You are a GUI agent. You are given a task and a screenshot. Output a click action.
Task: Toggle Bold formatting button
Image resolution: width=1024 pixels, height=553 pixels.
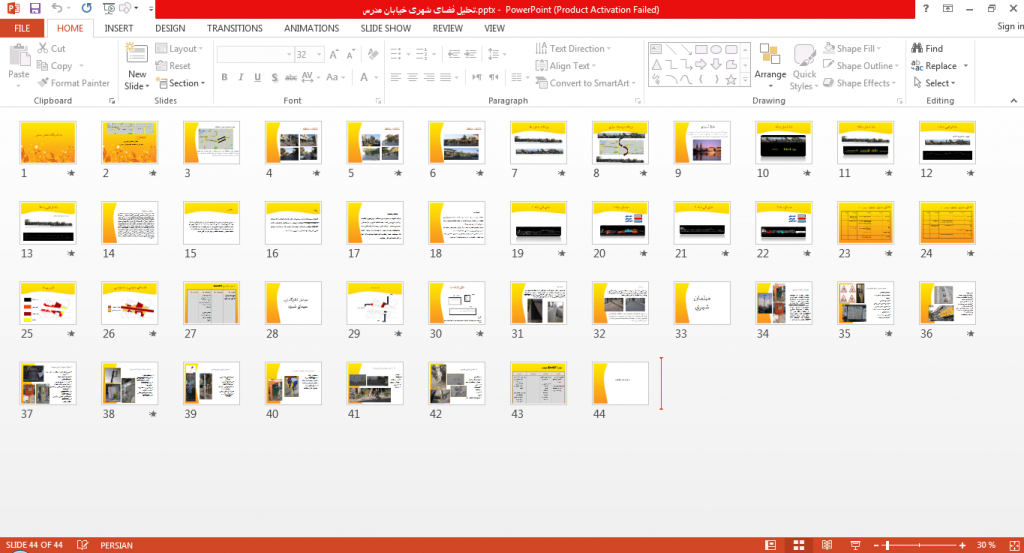click(x=224, y=77)
